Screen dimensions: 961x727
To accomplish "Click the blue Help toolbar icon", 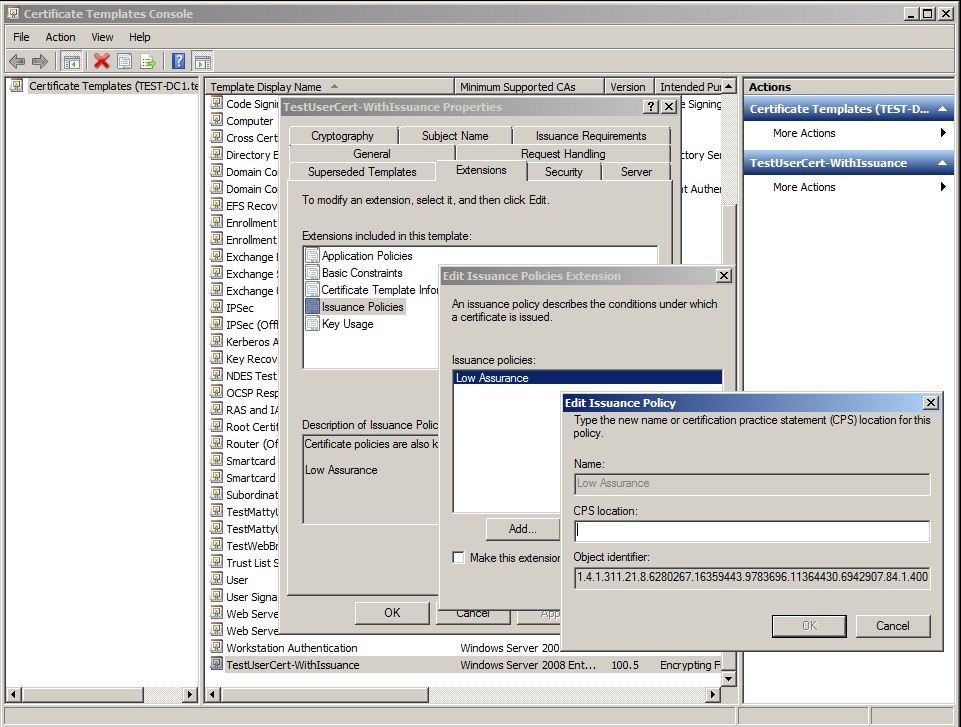I will [178, 61].
